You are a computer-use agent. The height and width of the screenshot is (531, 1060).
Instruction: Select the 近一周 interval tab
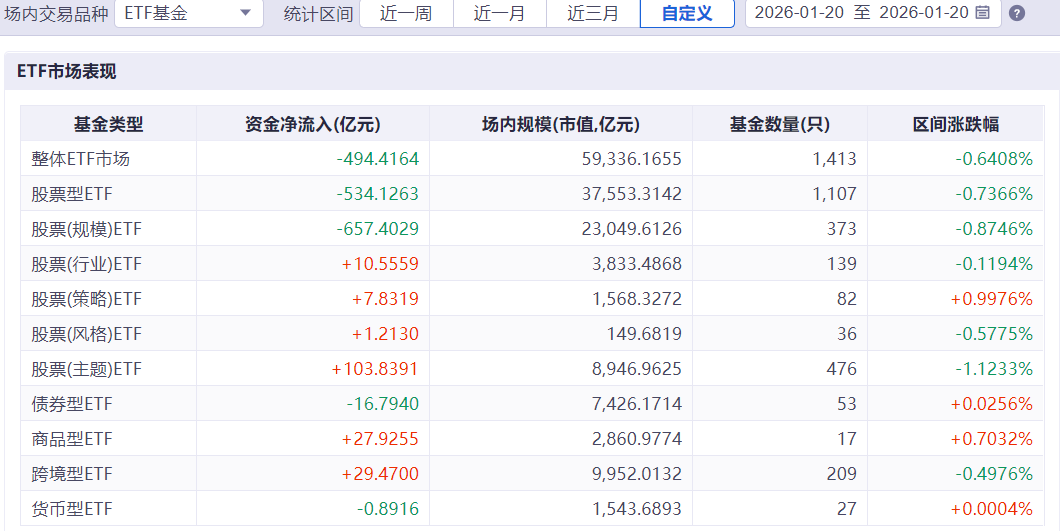[x=406, y=13]
